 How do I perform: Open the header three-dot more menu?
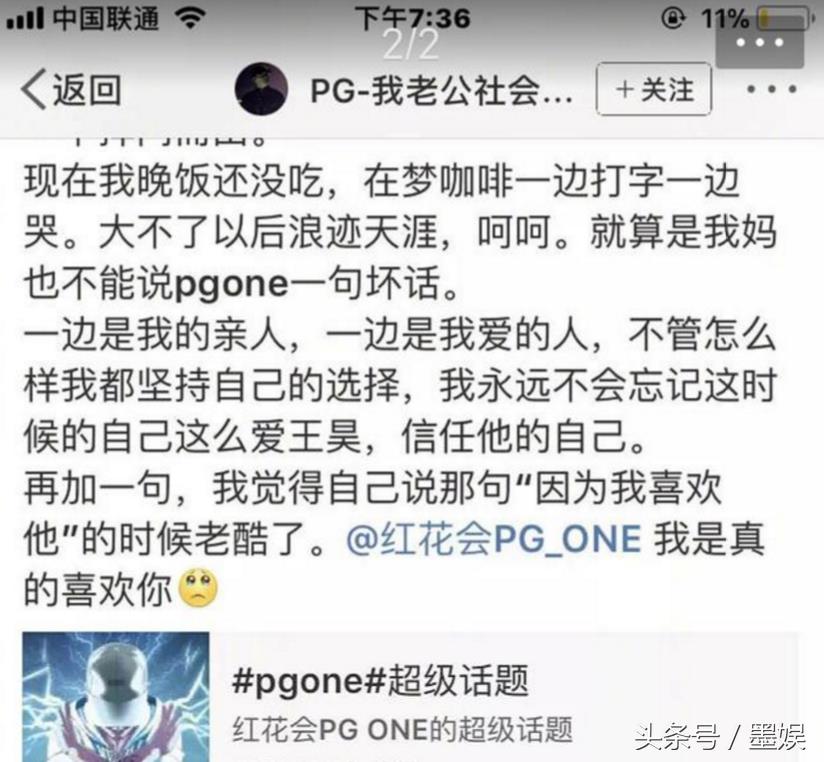coord(771,89)
